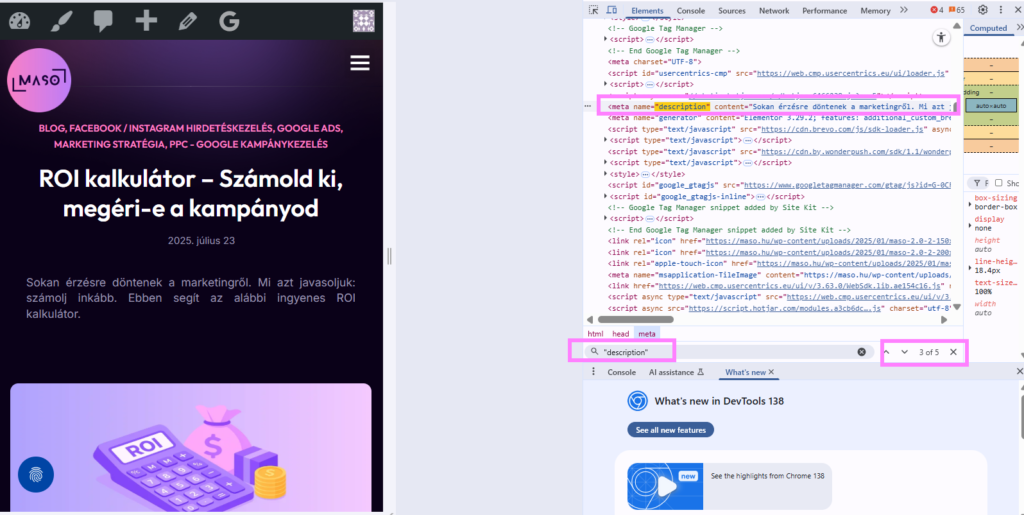Open DevTools settings gear
The height and width of the screenshot is (515, 1024).
tap(983, 10)
